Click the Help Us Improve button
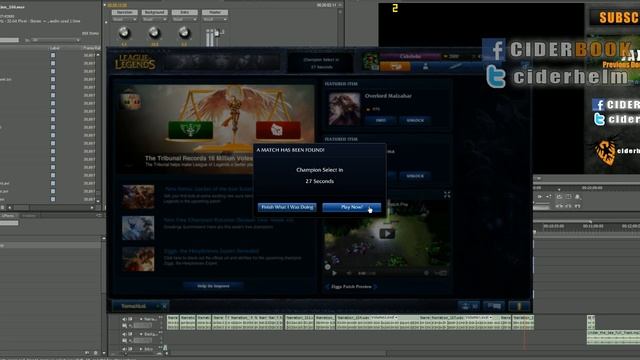This screenshot has height=360, width=640. (x=213, y=286)
